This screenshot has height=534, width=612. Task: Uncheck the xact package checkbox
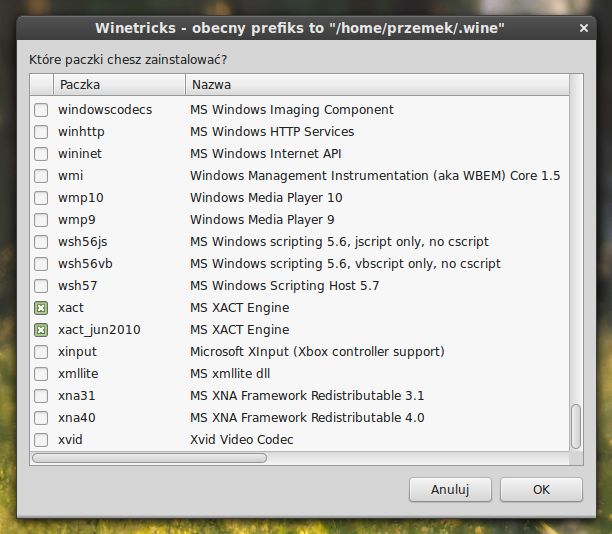point(41,308)
